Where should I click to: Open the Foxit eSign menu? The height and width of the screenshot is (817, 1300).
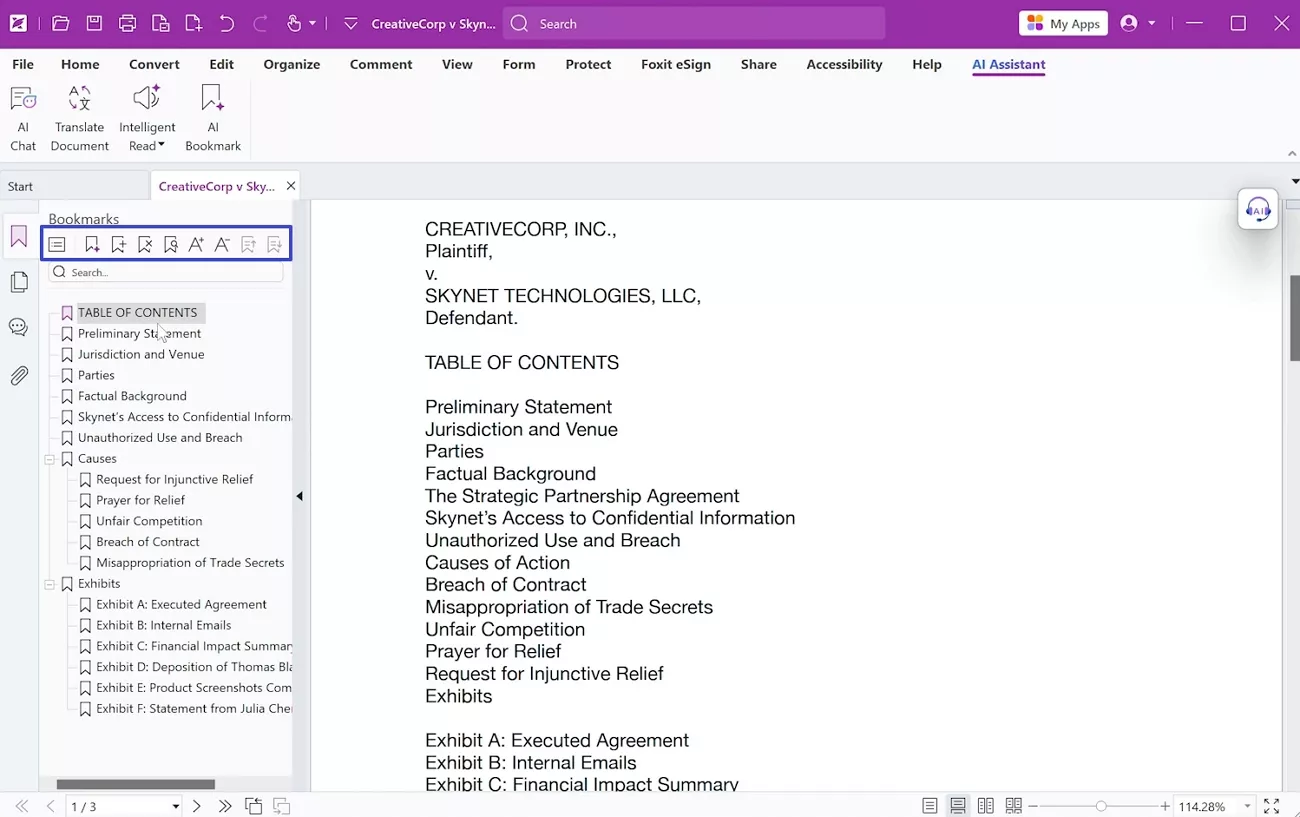pos(676,64)
